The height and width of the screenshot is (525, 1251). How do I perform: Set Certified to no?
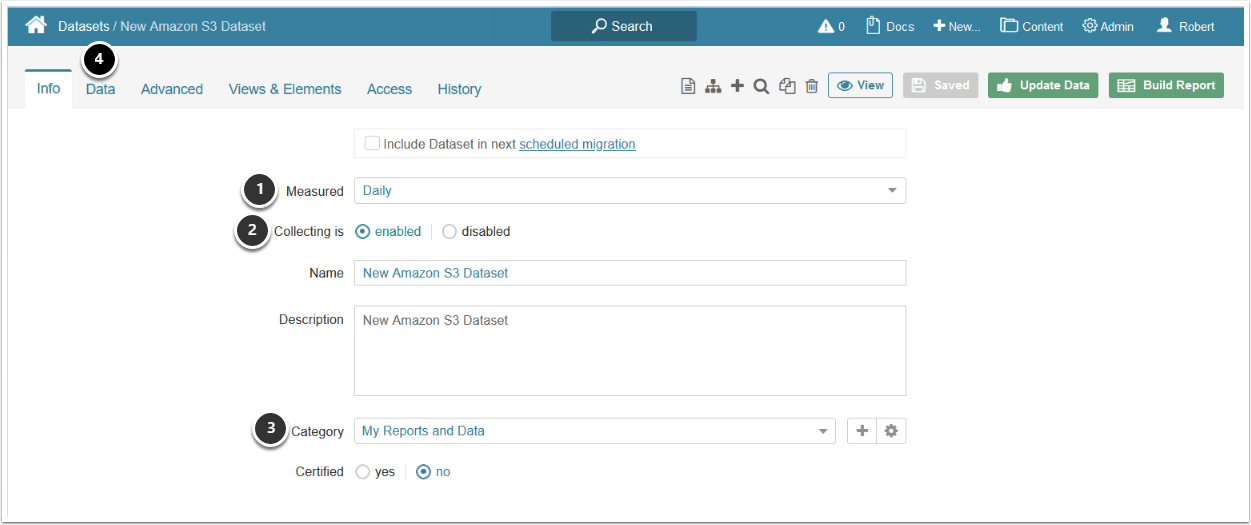coord(423,472)
